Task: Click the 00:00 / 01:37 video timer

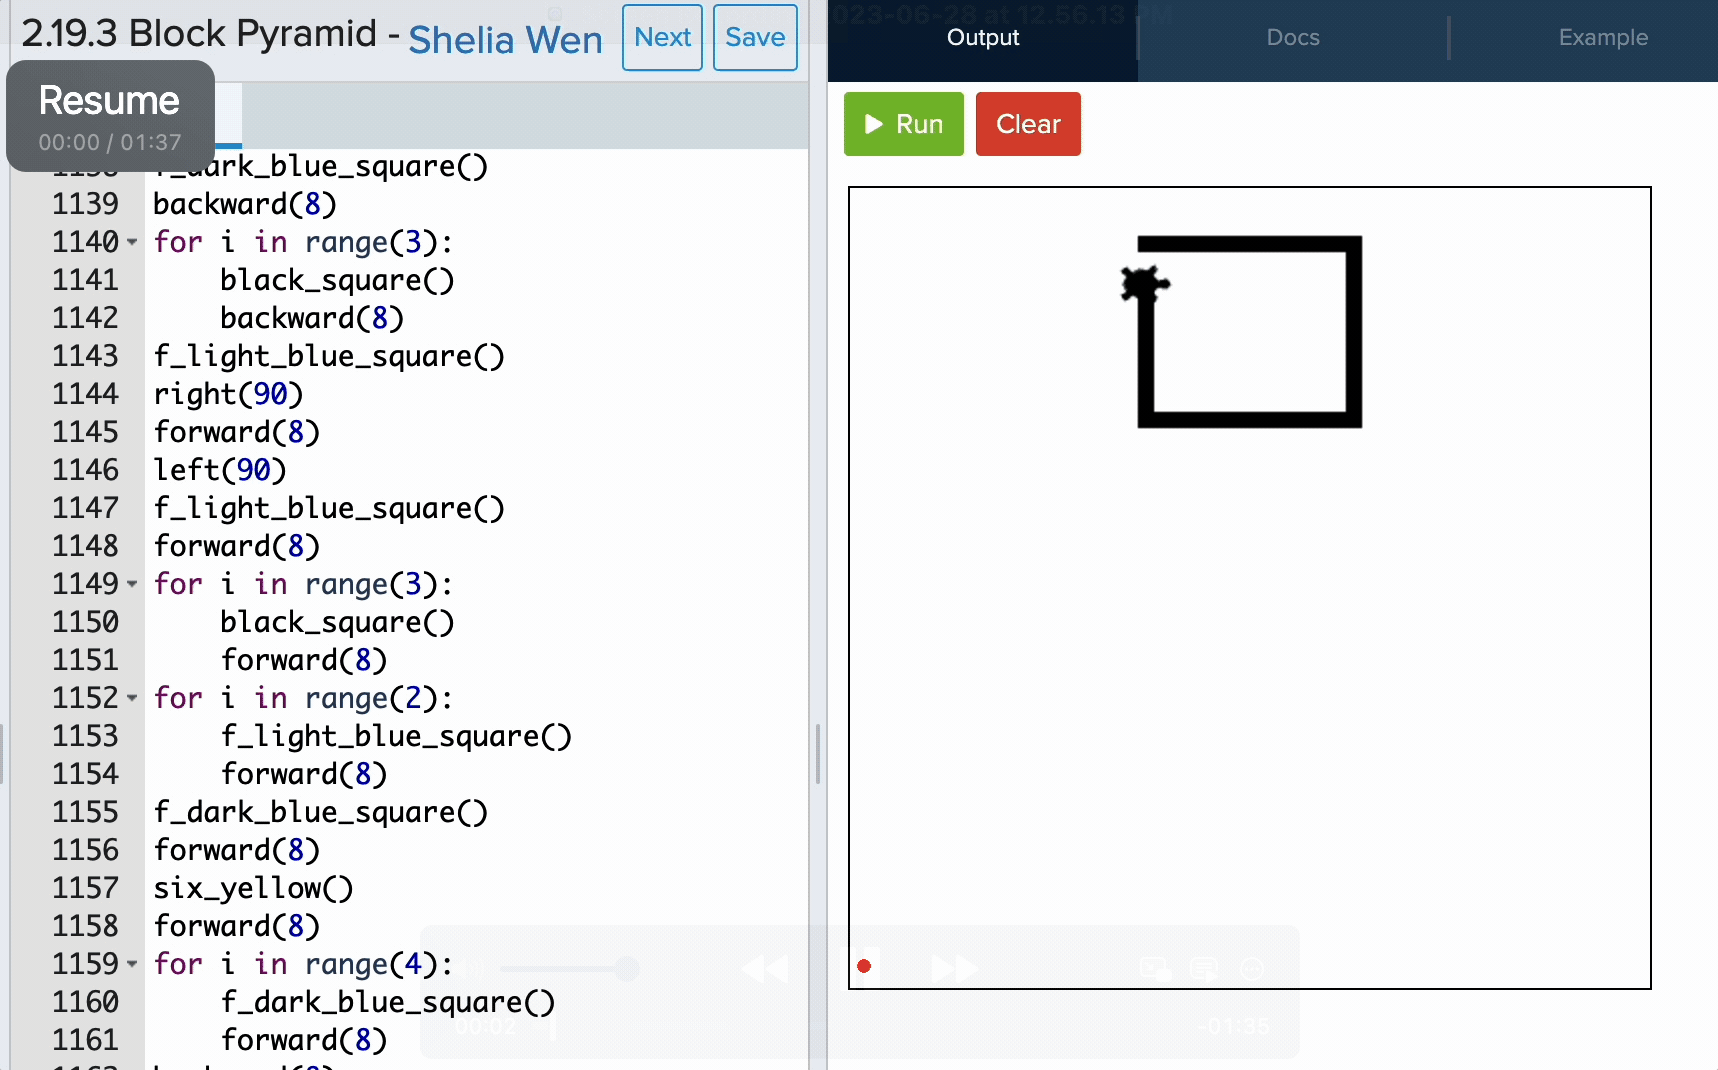Action: coord(110,143)
